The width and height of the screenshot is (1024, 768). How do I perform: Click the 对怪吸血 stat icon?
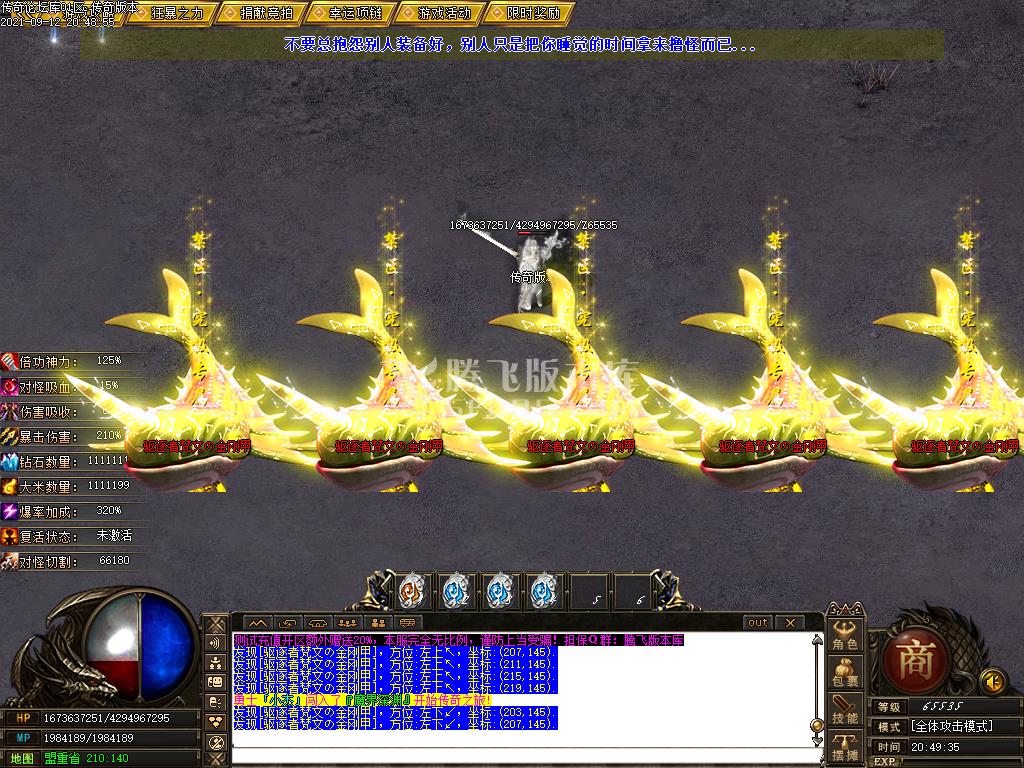click(9, 387)
